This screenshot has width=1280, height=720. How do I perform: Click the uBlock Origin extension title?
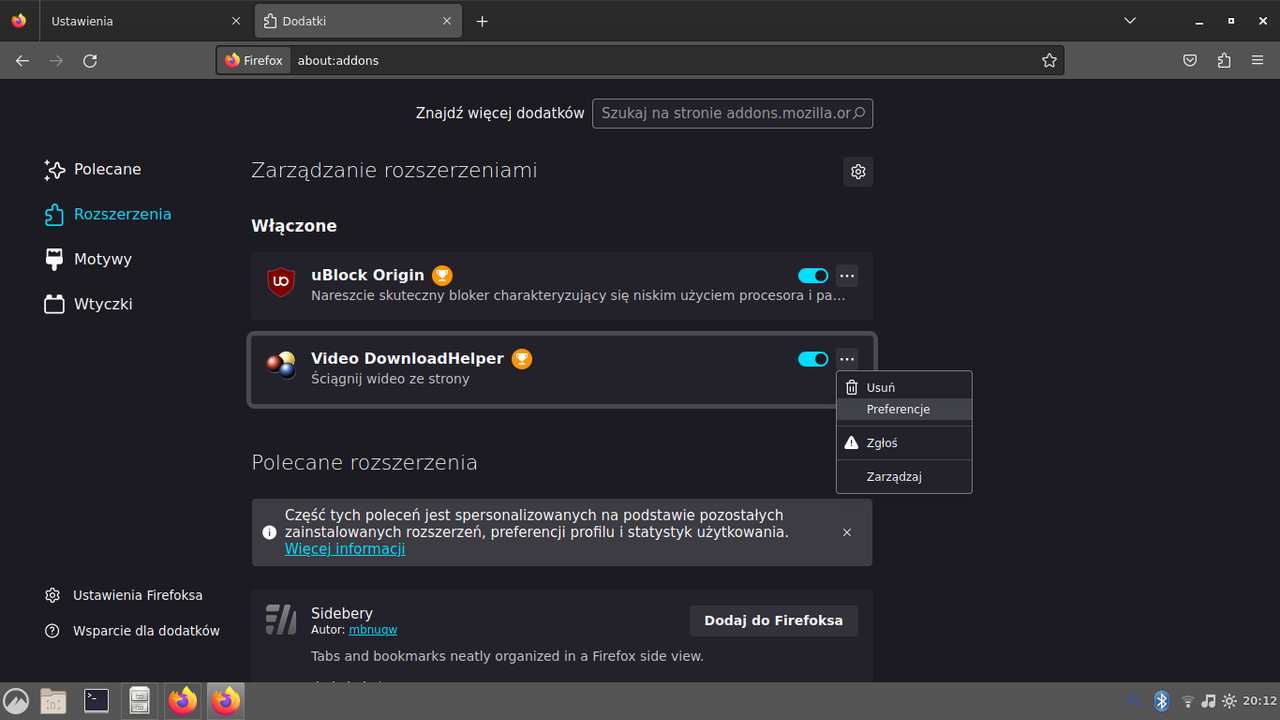pos(368,276)
